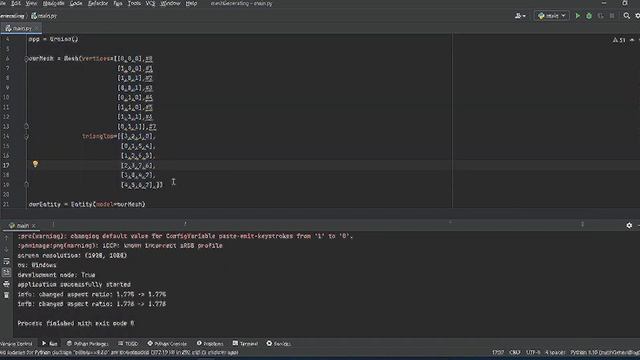The width and height of the screenshot is (640, 360).
Task: Click the CRLF line separator status widget
Action: coord(515,352)
